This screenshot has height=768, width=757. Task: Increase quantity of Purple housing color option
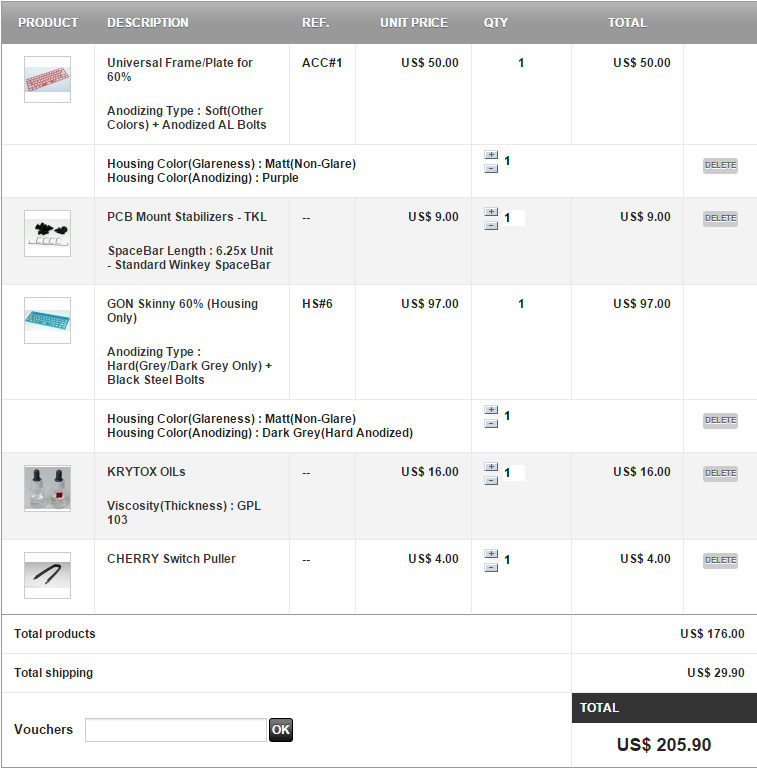[491, 155]
